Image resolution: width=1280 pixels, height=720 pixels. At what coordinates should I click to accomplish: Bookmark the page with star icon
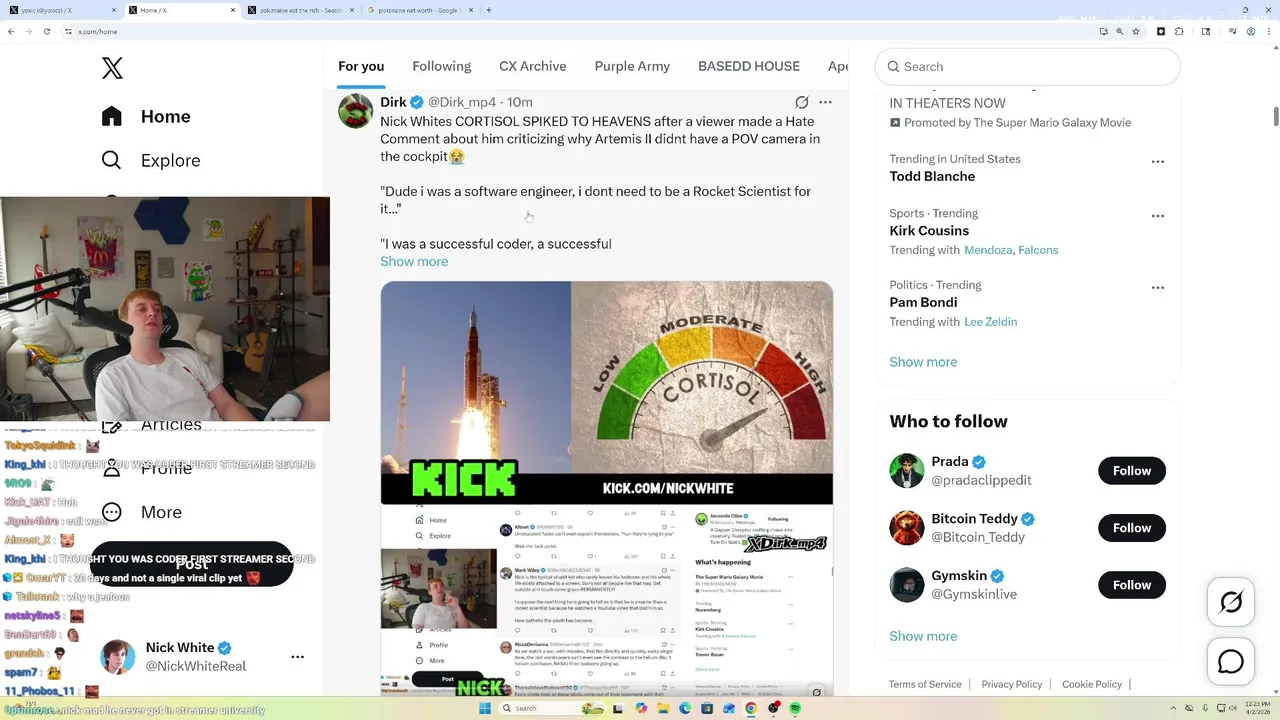(x=1136, y=31)
